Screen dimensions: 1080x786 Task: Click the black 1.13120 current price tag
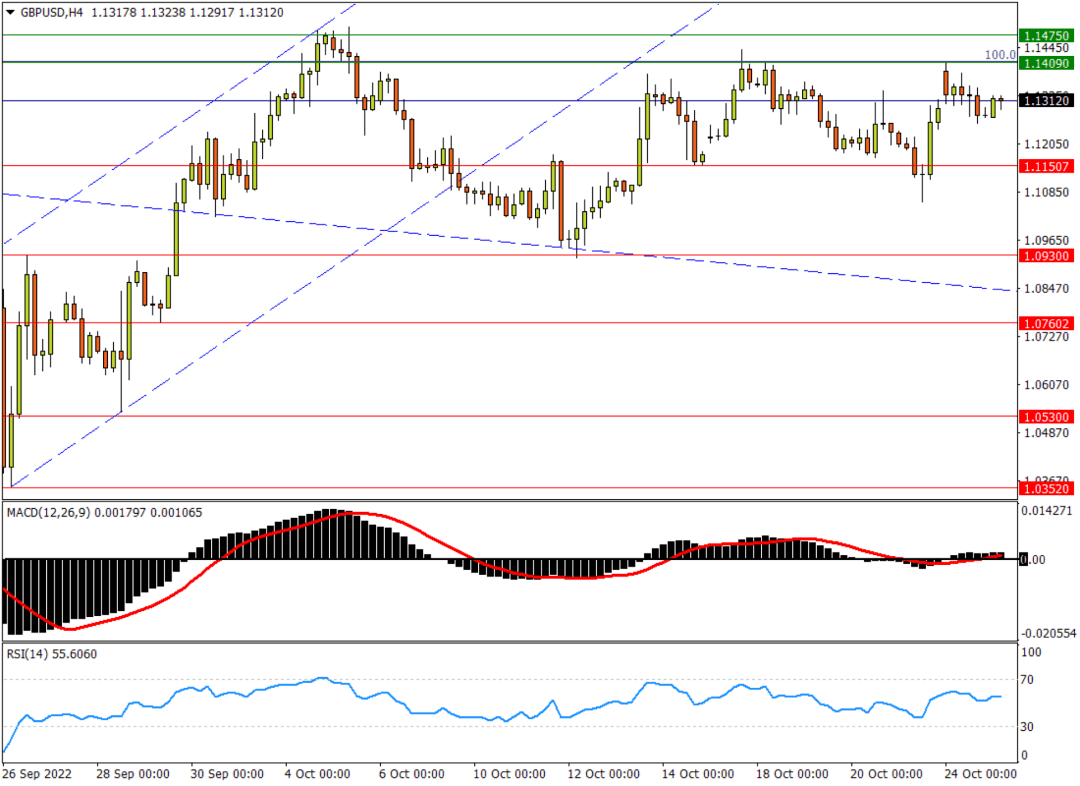click(x=1046, y=101)
